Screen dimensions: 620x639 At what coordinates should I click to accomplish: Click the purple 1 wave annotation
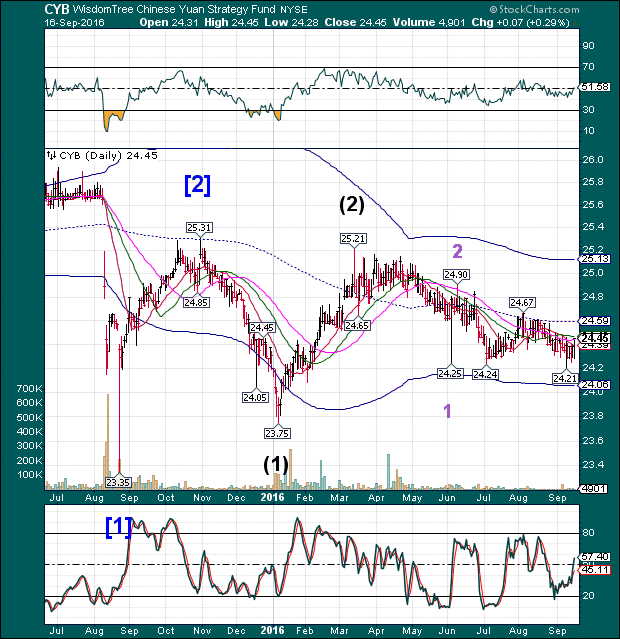tap(447, 411)
